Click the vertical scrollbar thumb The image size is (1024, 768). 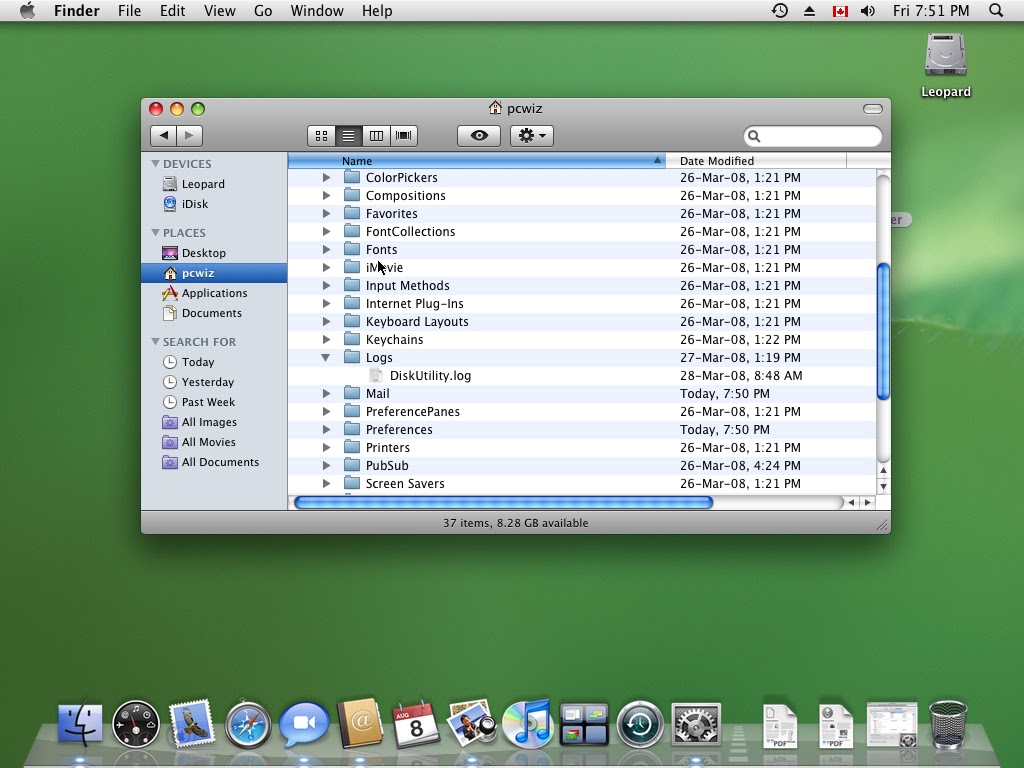[883, 331]
